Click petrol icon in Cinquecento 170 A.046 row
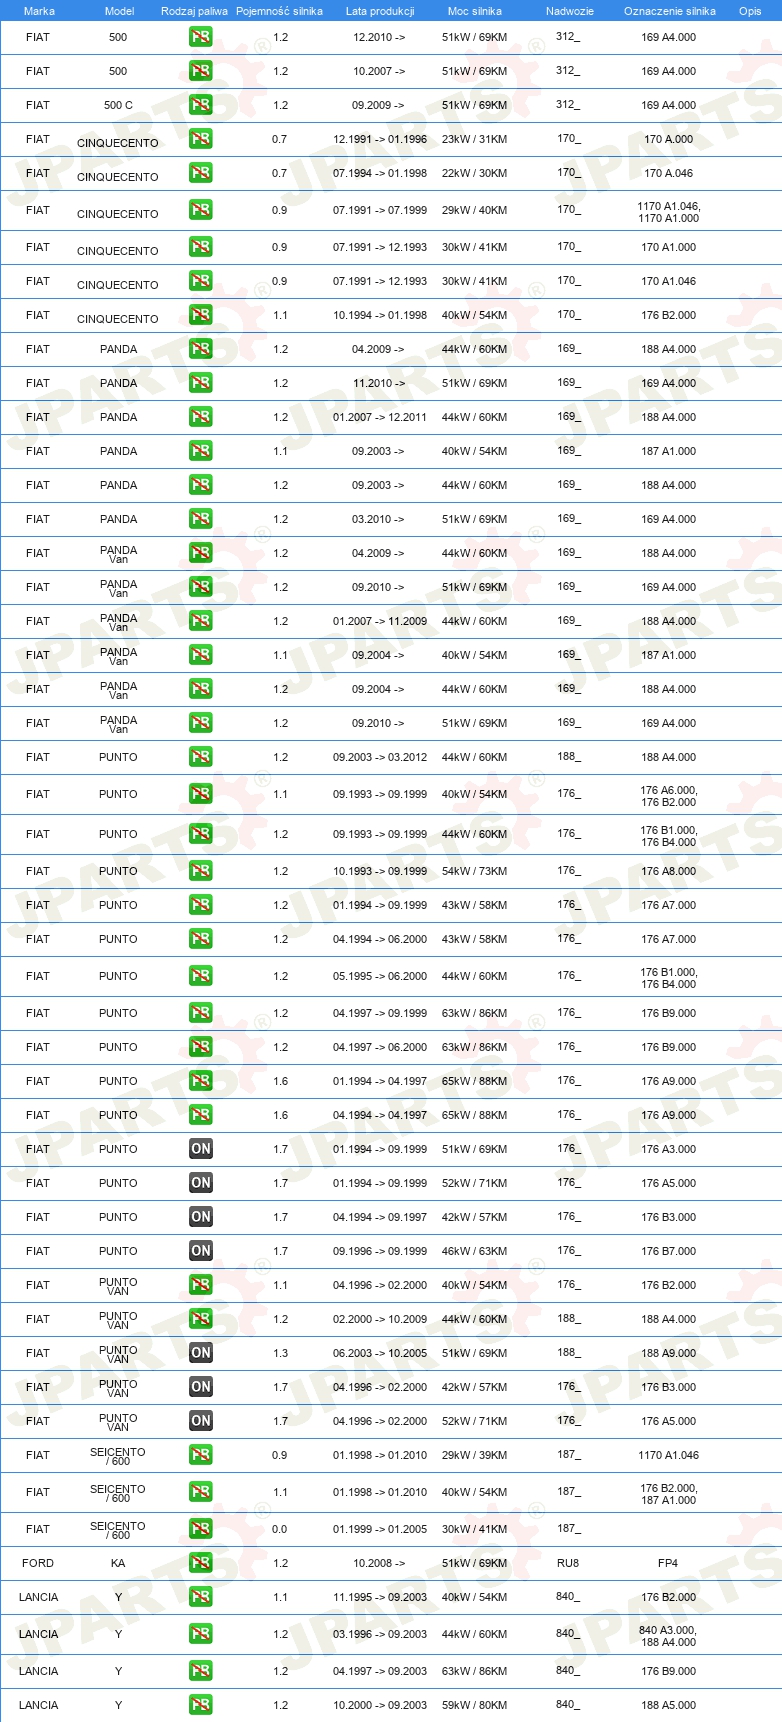The image size is (782, 1722). (201, 173)
